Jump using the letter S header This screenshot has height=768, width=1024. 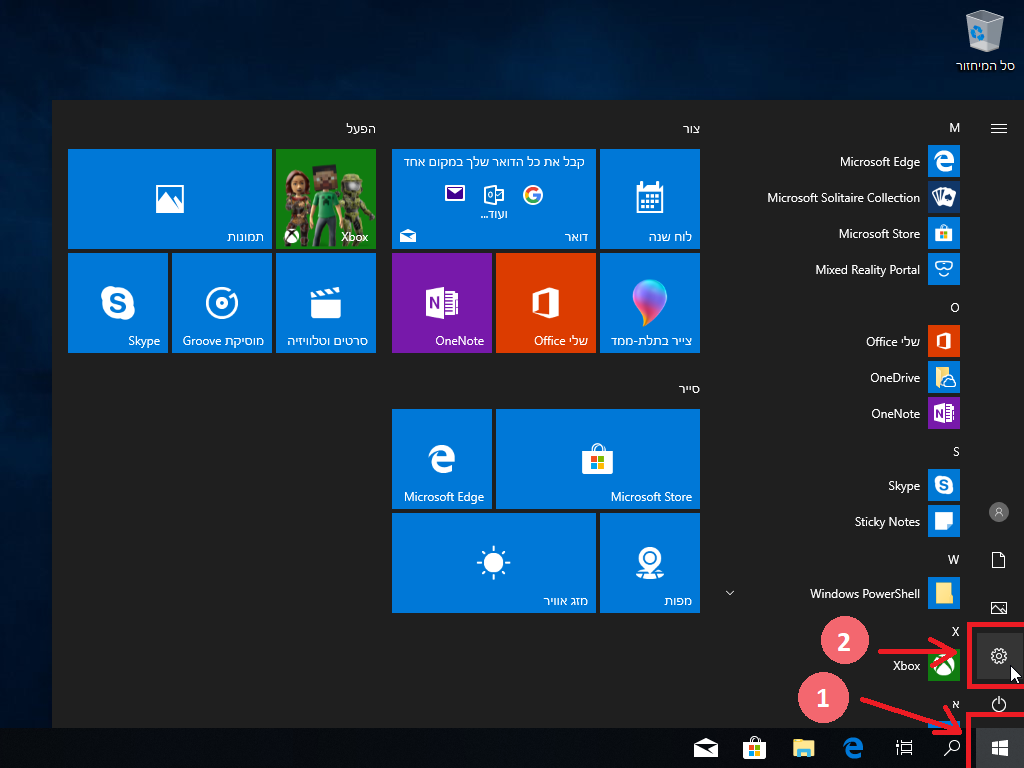coord(956,452)
